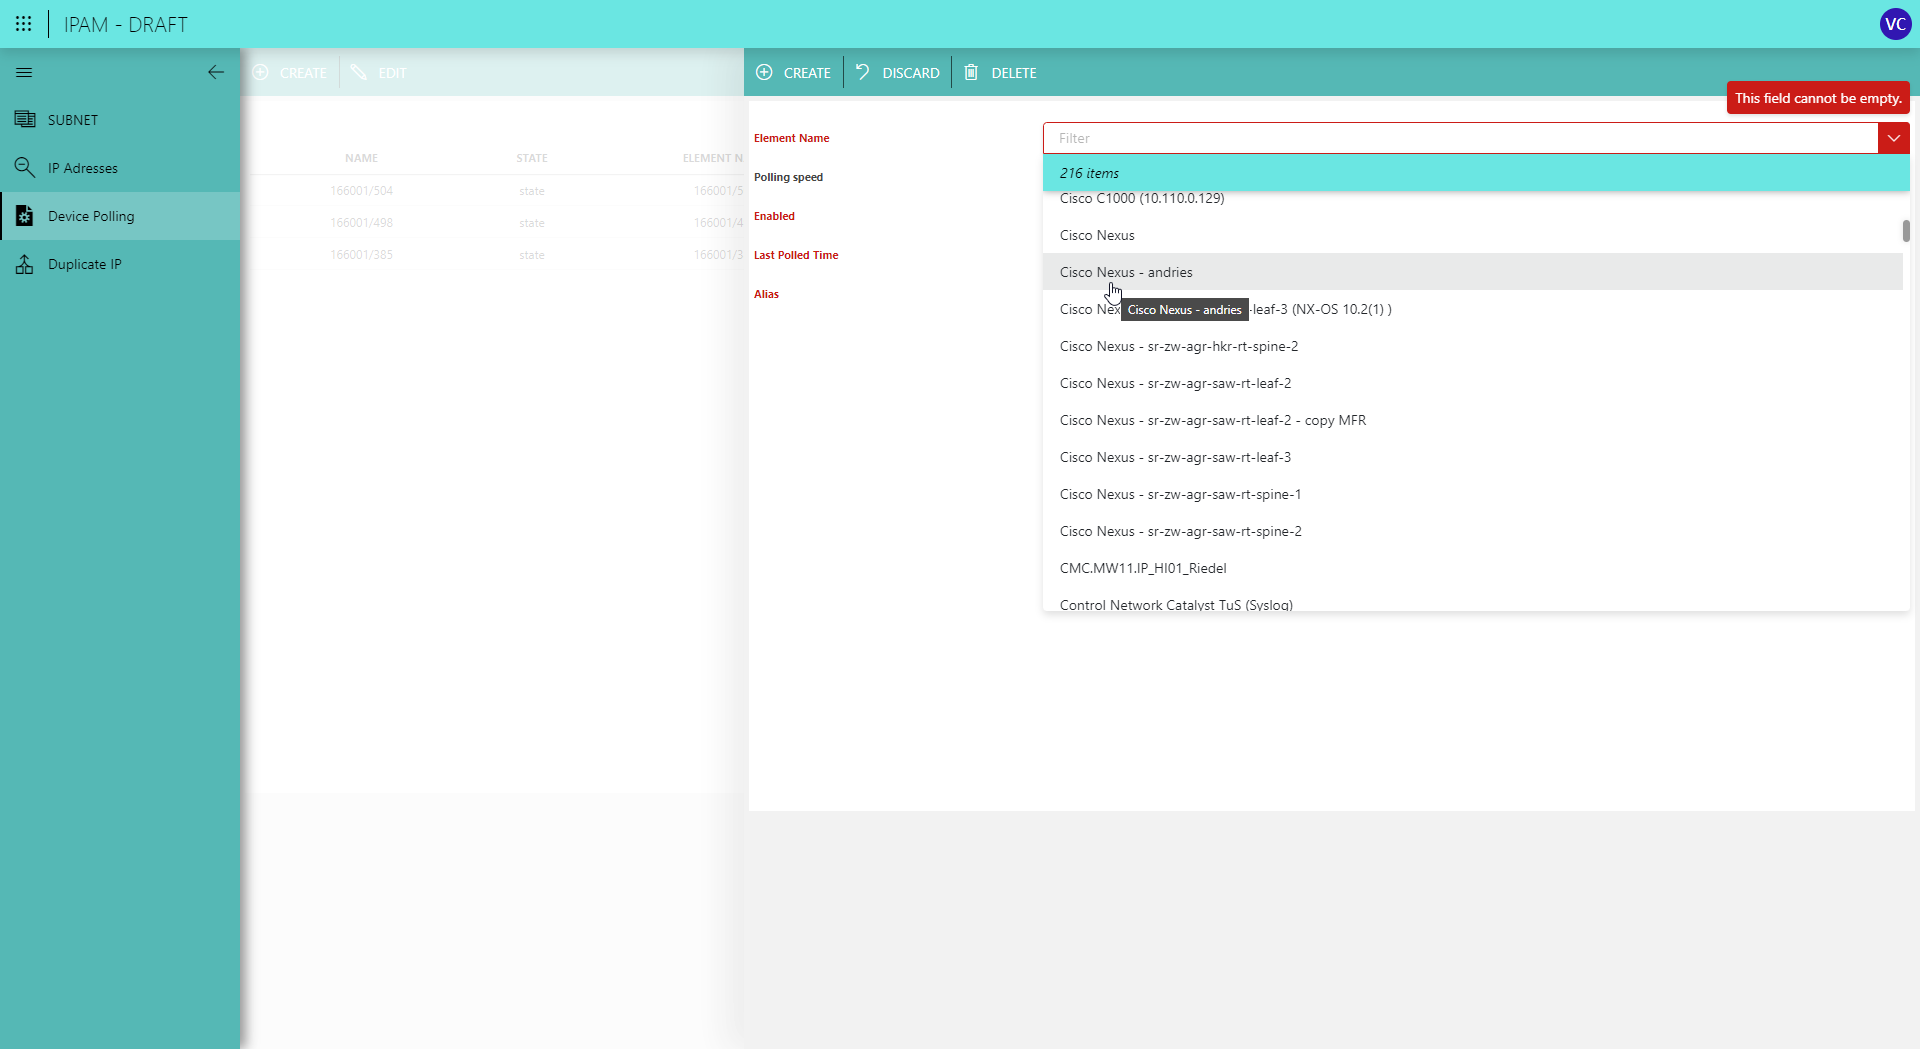Go to IP Adresses section
This screenshot has width=1920, height=1049.
pyautogui.click(x=120, y=168)
